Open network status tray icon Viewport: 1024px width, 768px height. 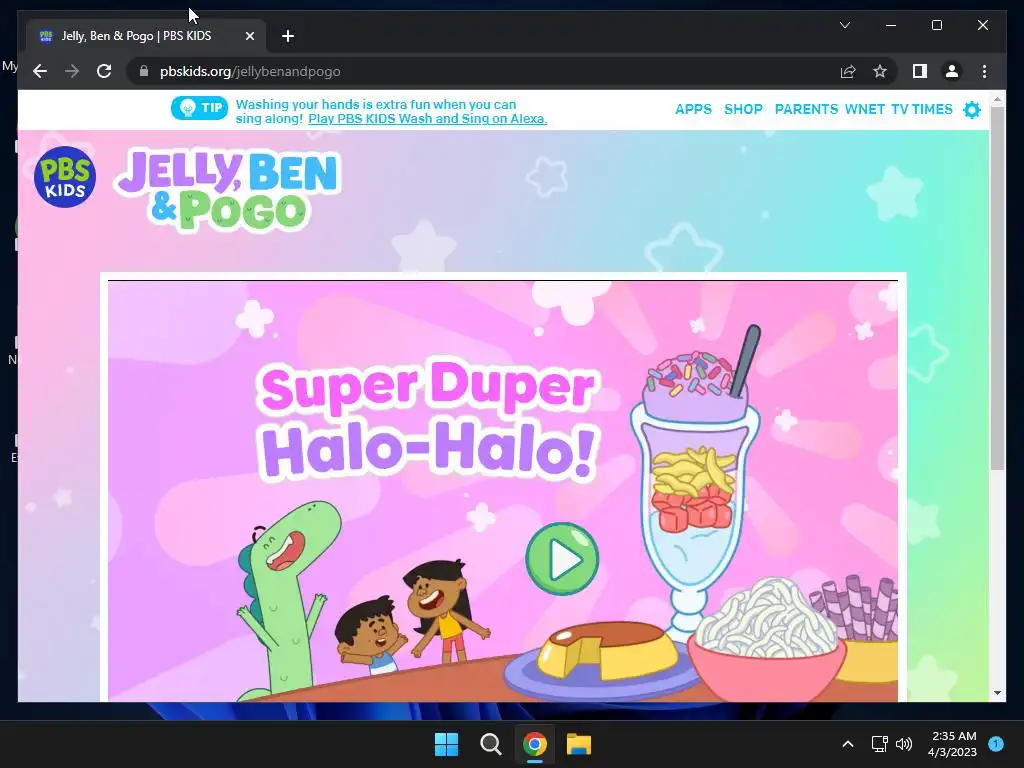click(879, 744)
